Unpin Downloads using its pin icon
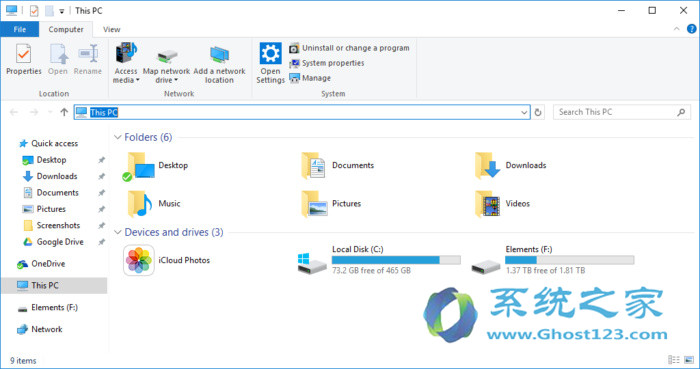Image resolution: width=700 pixels, height=369 pixels. [x=101, y=176]
